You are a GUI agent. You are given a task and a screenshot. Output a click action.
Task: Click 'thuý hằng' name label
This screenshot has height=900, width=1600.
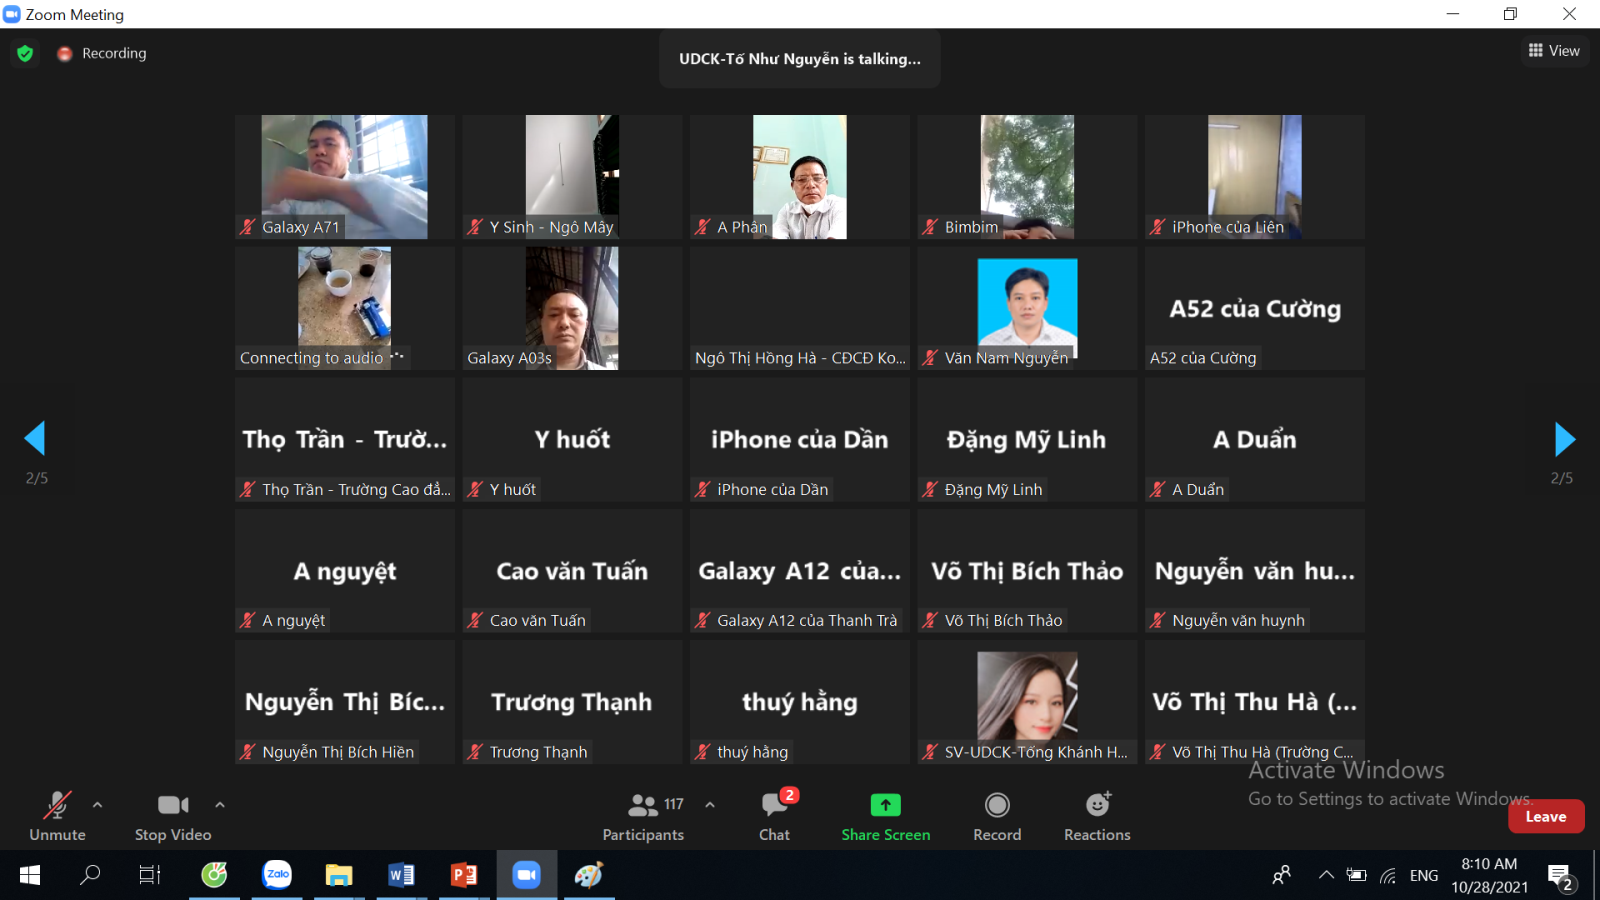pos(741,752)
